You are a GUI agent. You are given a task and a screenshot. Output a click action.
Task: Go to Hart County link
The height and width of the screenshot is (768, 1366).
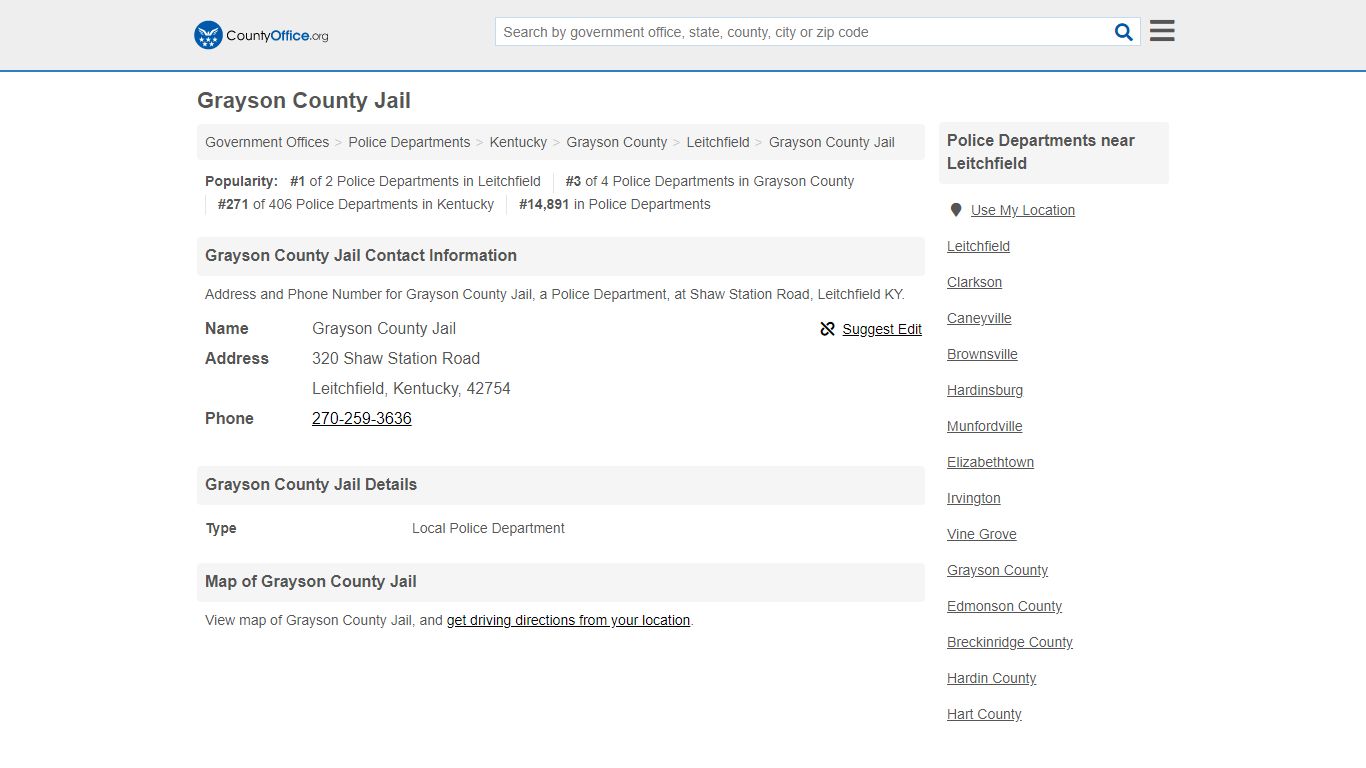[984, 714]
